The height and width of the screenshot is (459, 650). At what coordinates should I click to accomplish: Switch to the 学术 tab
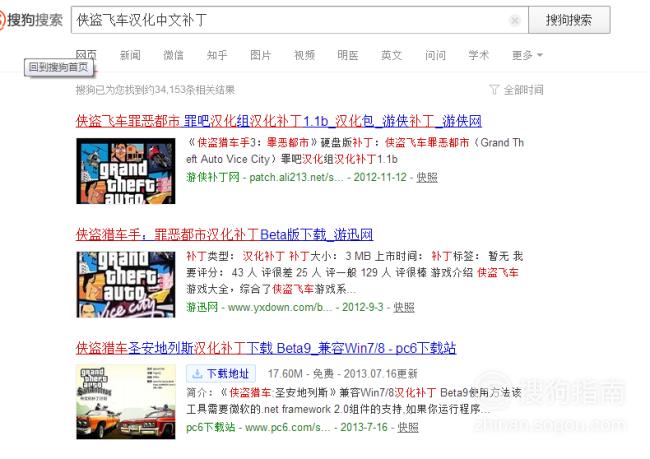[x=479, y=55]
